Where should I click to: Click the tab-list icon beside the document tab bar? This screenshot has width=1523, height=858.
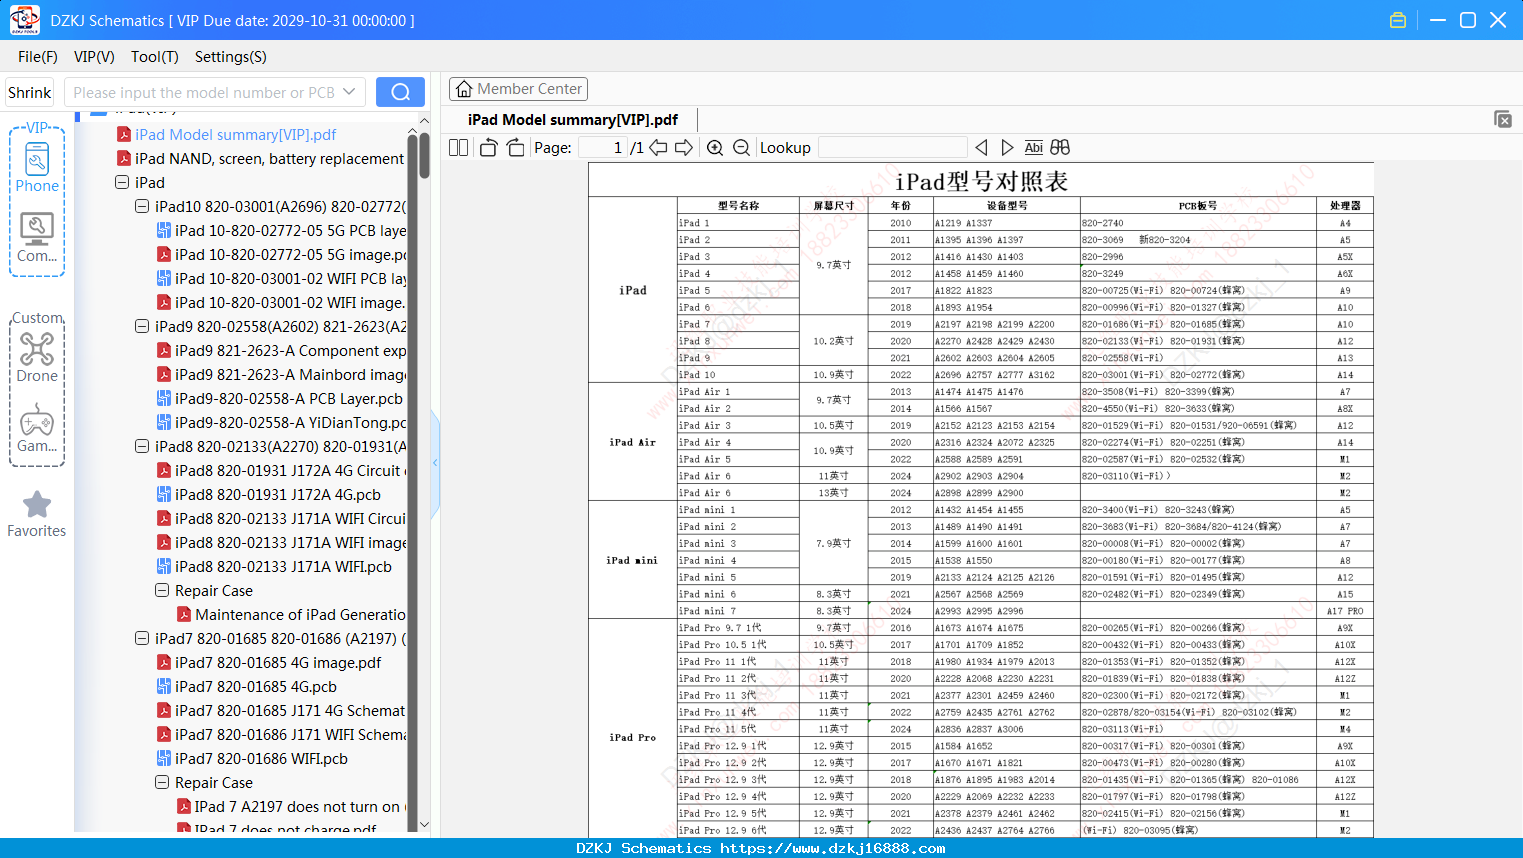[x=1503, y=119]
